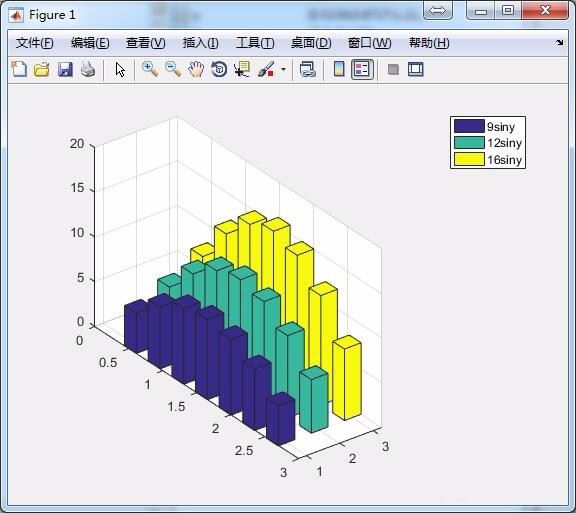The width and height of the screenshot is (576, 513).
Task: Open the 插入(I) menu
Action: 201,43
